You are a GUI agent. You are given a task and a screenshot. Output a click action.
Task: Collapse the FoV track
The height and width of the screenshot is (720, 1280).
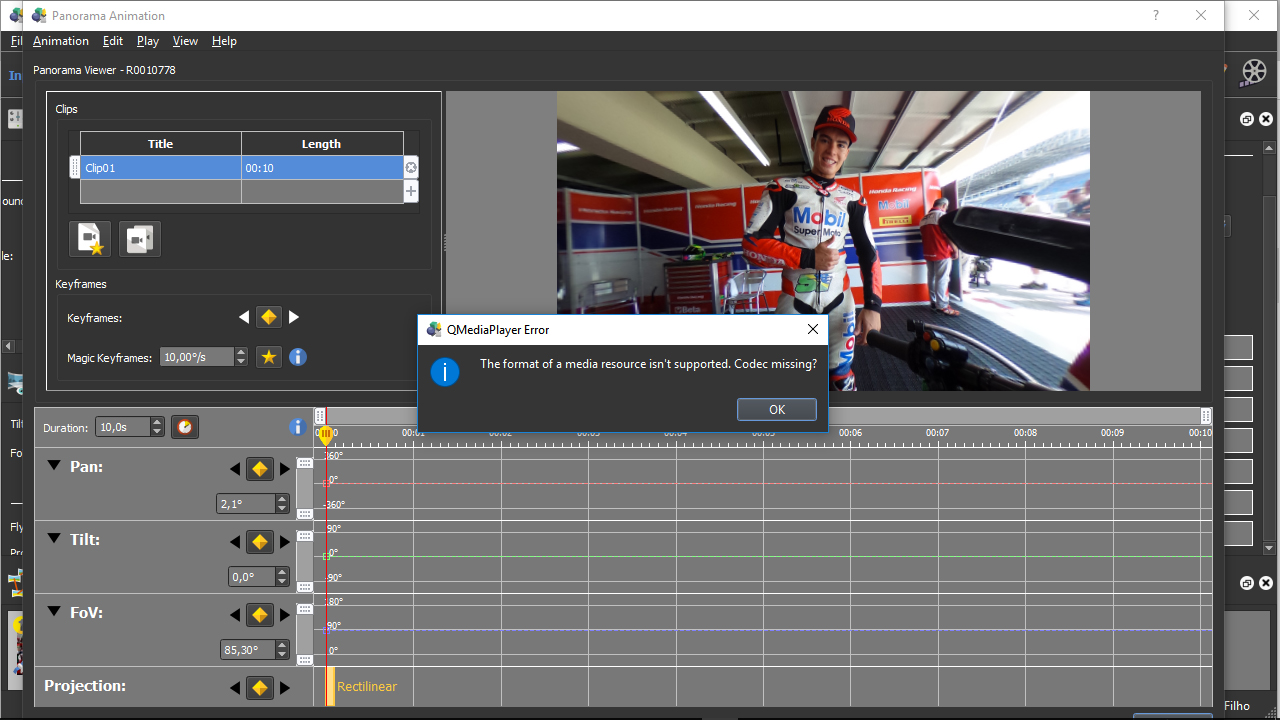[x=54, y=612]
